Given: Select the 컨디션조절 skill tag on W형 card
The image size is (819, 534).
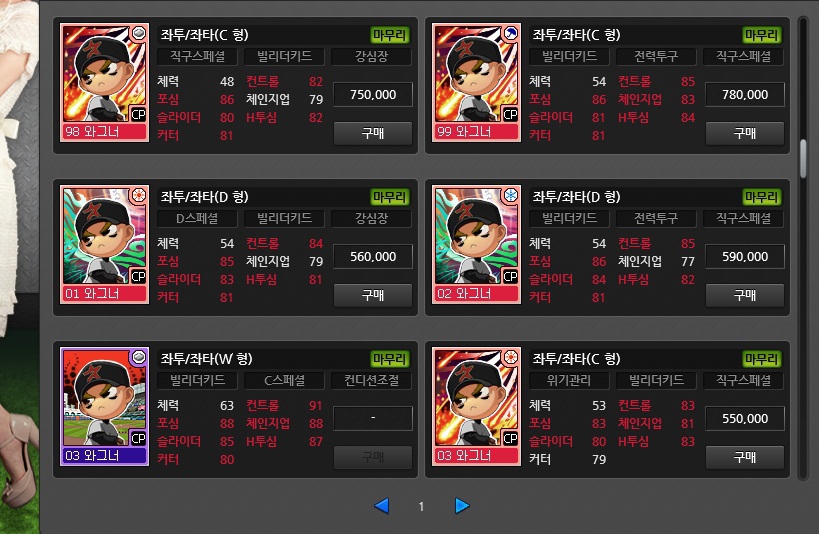Looking at the screenshot, I should pyautogui.click(x=371, y=380).
